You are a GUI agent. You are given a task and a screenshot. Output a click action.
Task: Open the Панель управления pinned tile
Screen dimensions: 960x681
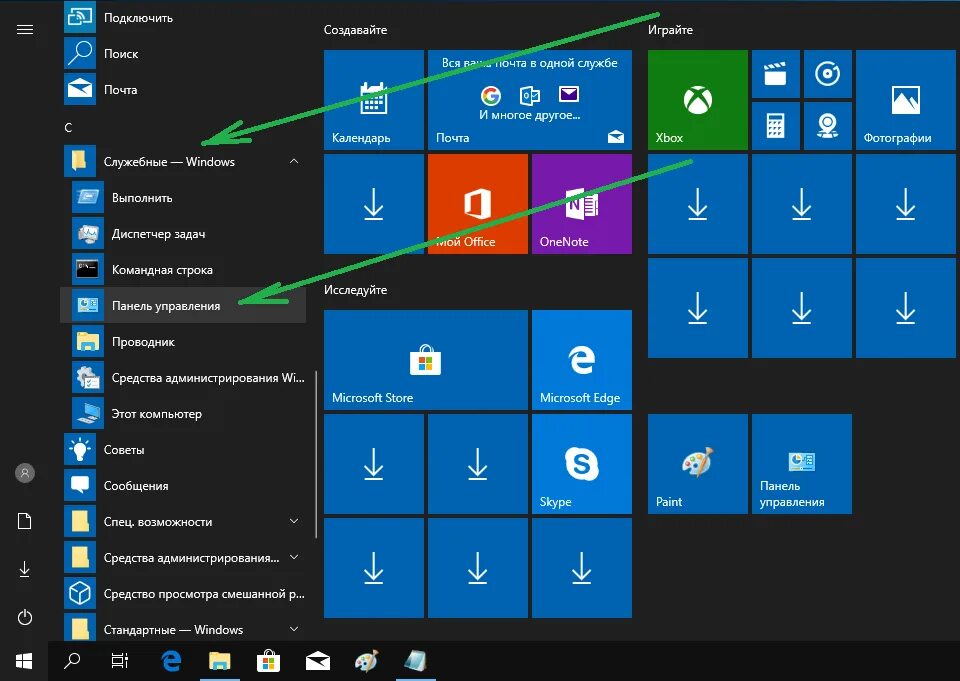(801, 464)
